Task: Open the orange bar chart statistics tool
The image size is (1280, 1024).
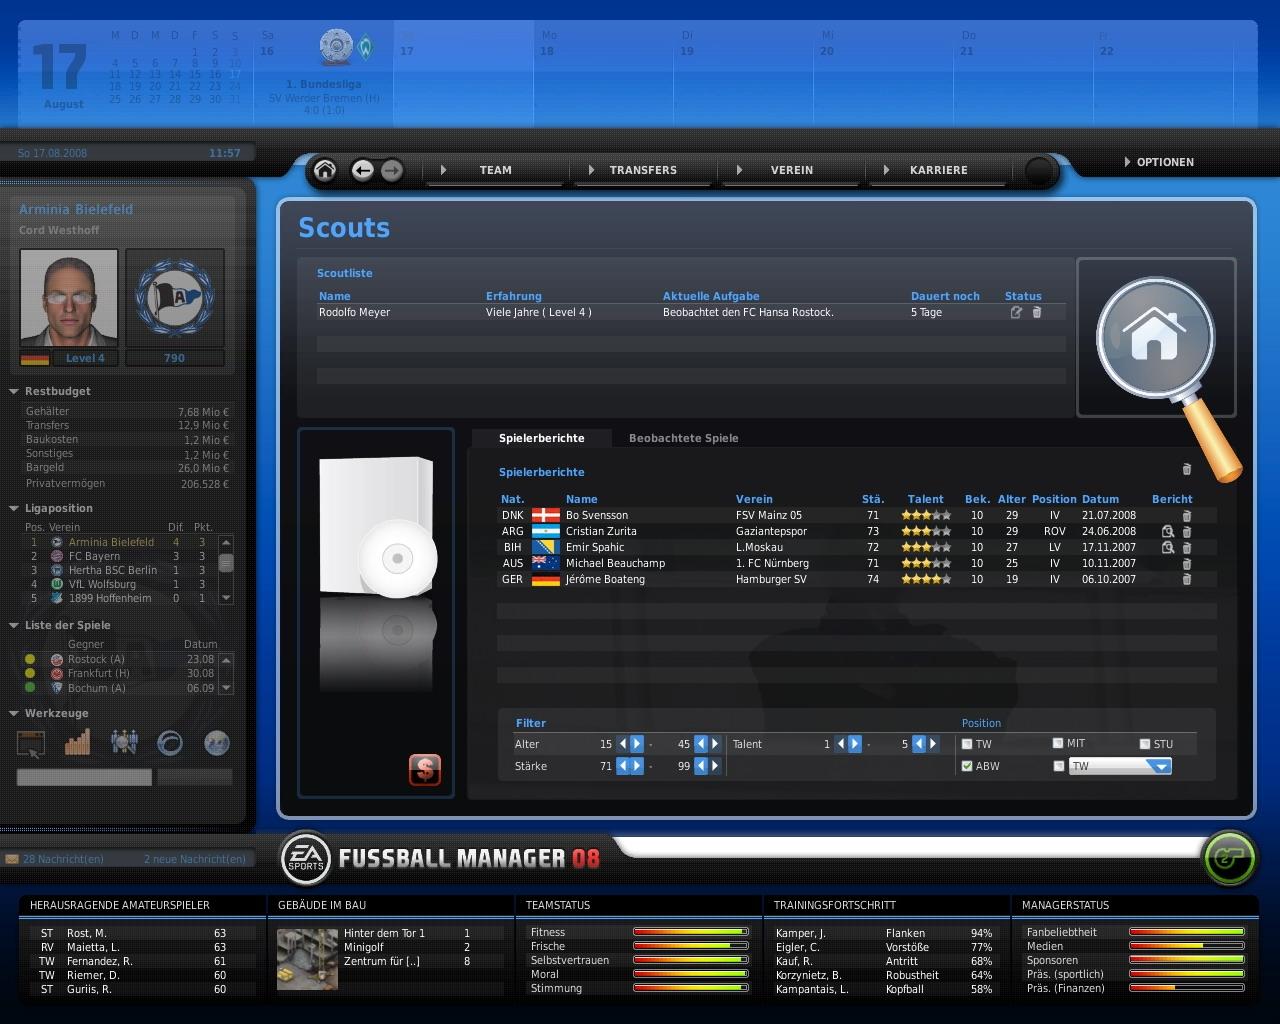Action: coord(77,742)
